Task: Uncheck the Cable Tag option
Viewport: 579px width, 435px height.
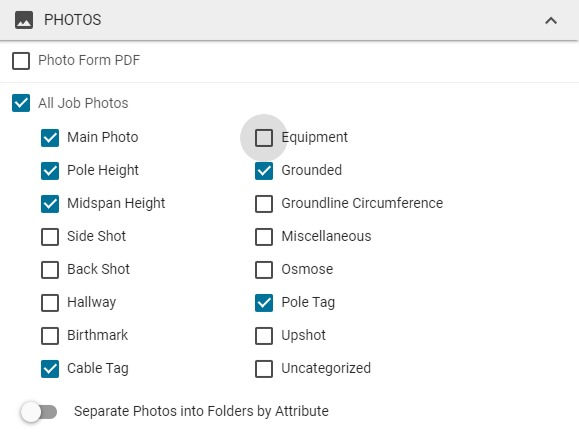Action: point(50,369)
